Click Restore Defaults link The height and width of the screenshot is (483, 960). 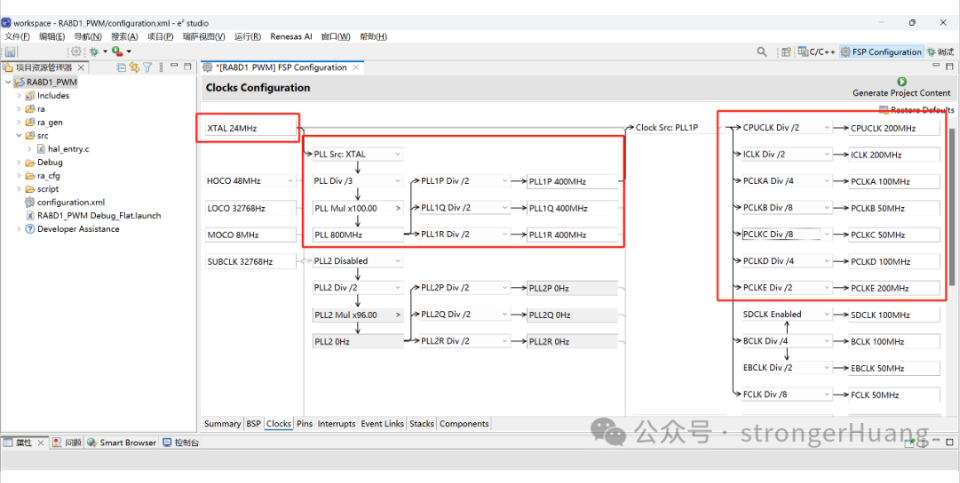[x=917, y=110]
